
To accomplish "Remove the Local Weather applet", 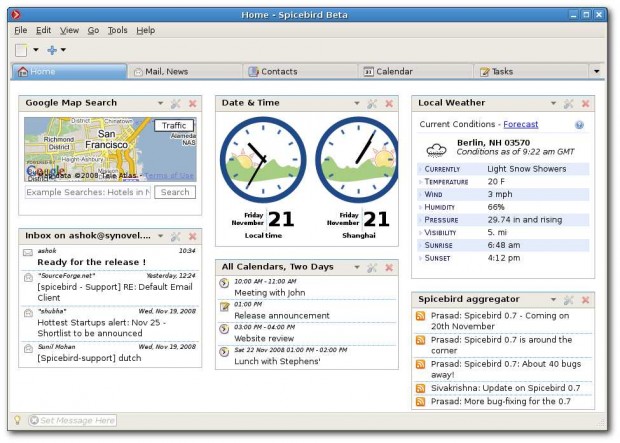I will pyautogui.click(x=586, y=104).
